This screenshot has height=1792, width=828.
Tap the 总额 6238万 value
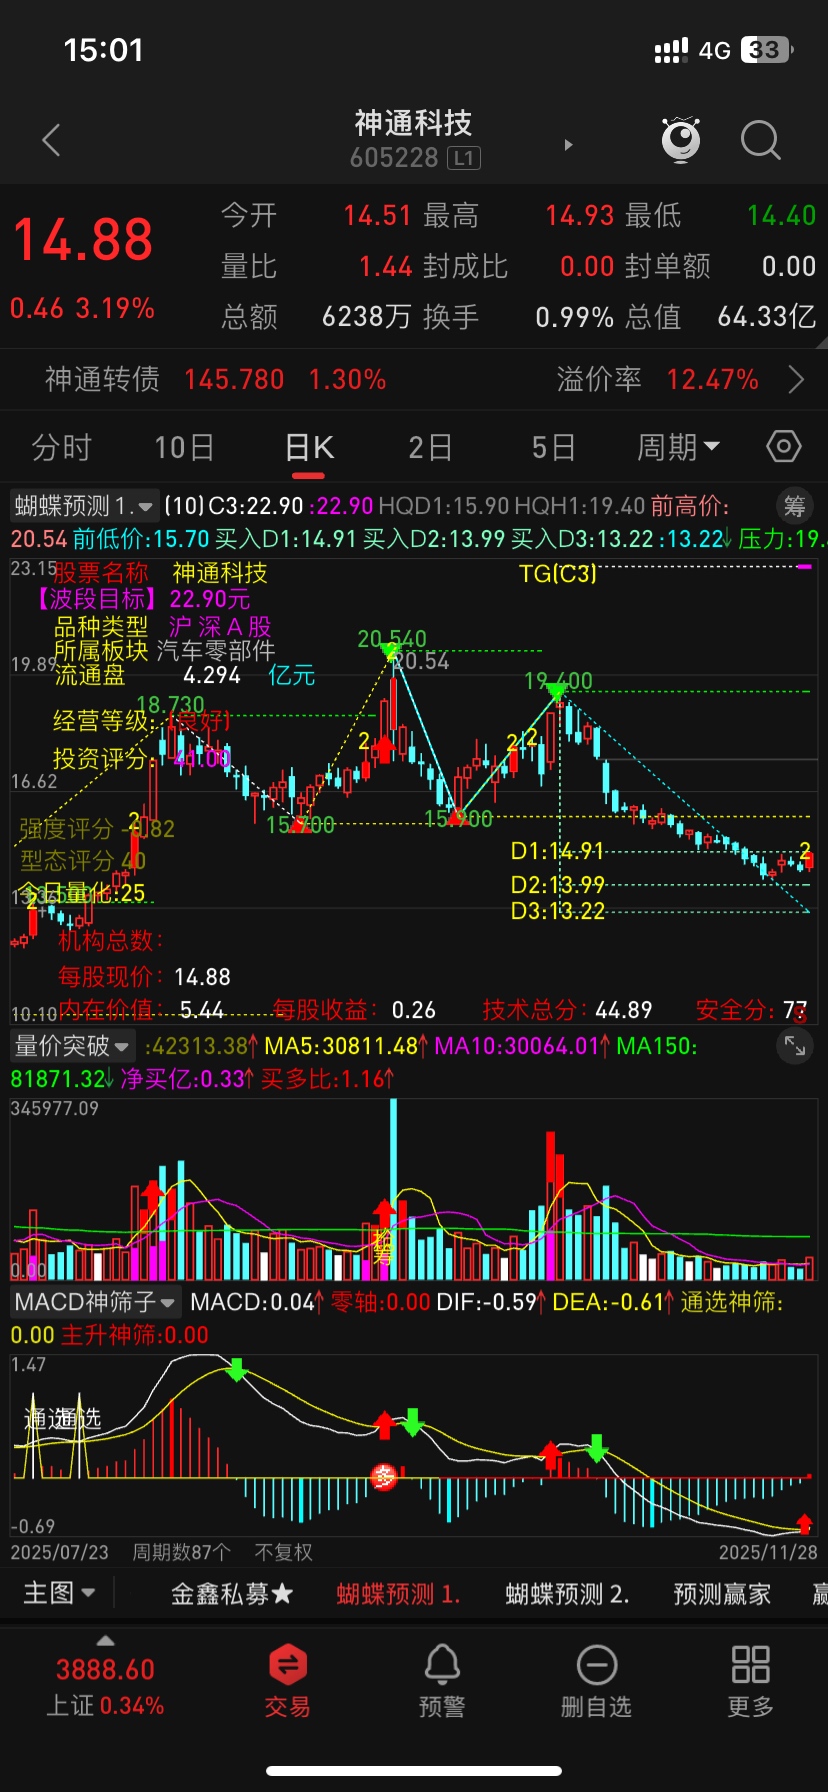366,317
